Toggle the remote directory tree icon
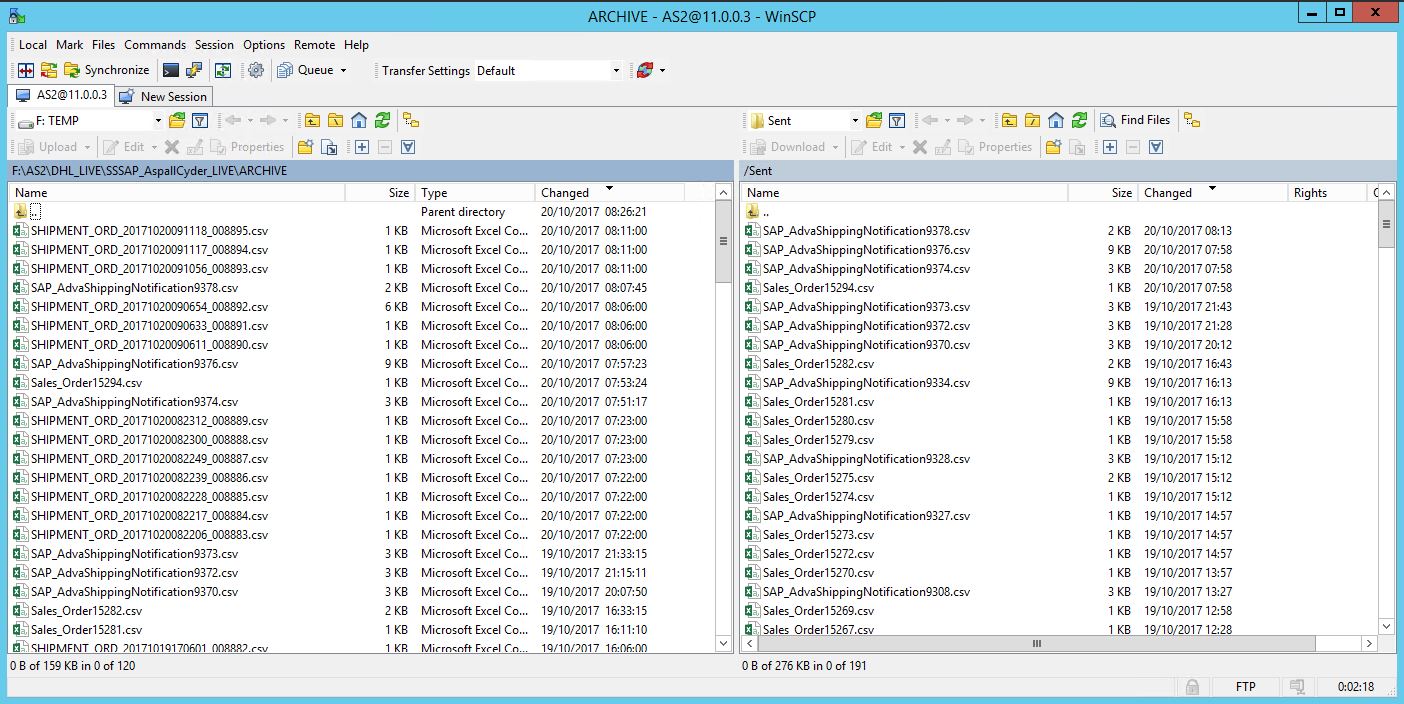Viewport: 1404px width, 704px height. [1191, 120]
